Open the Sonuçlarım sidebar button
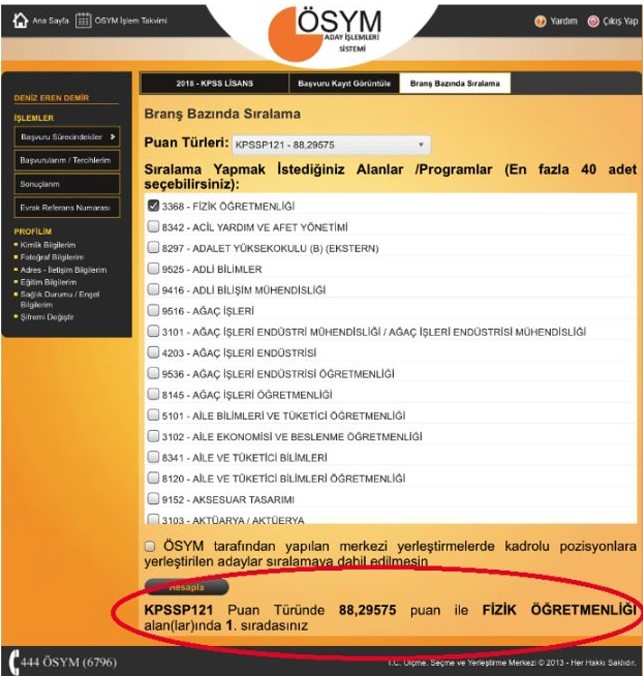 [x=67, y=184]
